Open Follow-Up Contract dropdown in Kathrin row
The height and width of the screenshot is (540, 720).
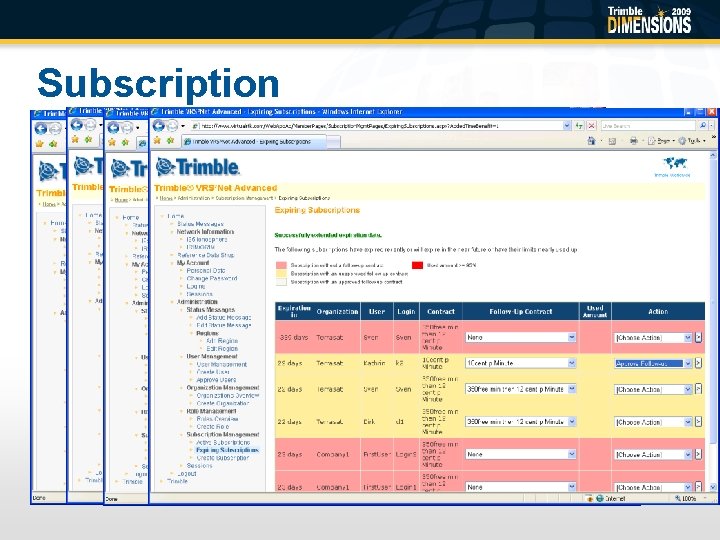coord(572,363)
